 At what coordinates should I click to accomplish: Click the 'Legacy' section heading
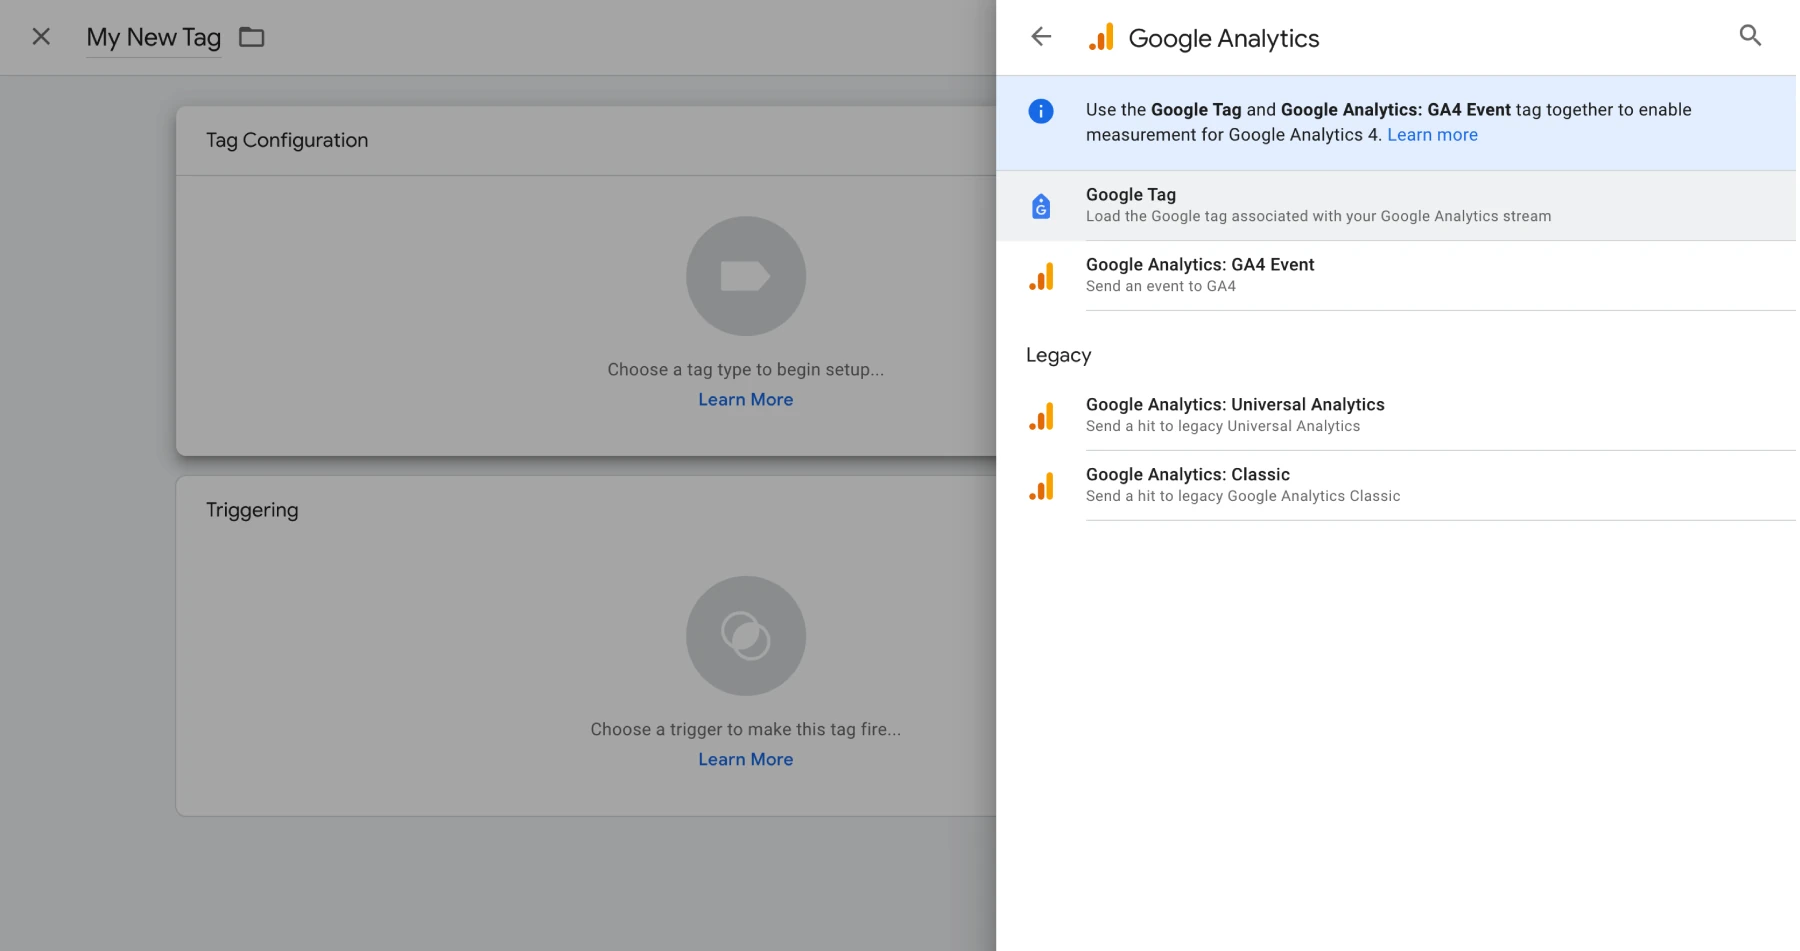(x=1058, y=355)
